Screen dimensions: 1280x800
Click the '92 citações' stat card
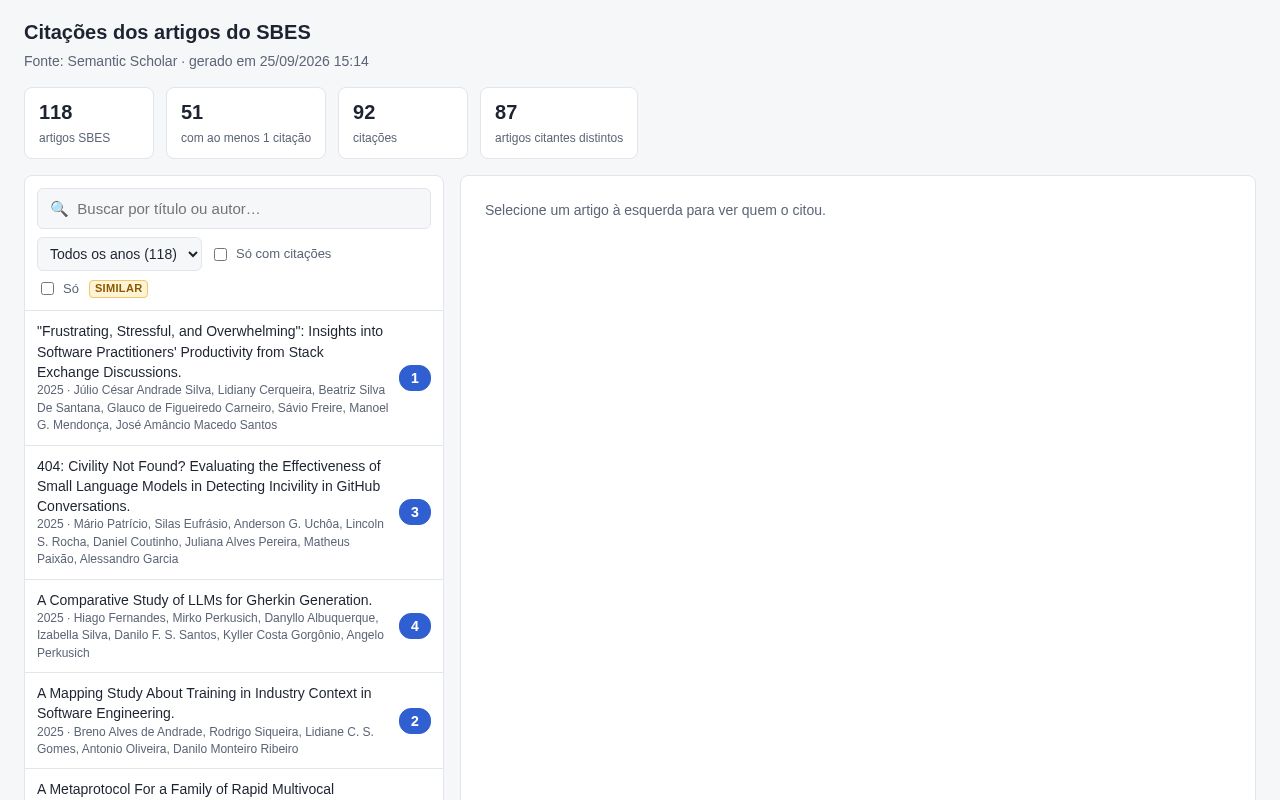click(x=403, y=123)
